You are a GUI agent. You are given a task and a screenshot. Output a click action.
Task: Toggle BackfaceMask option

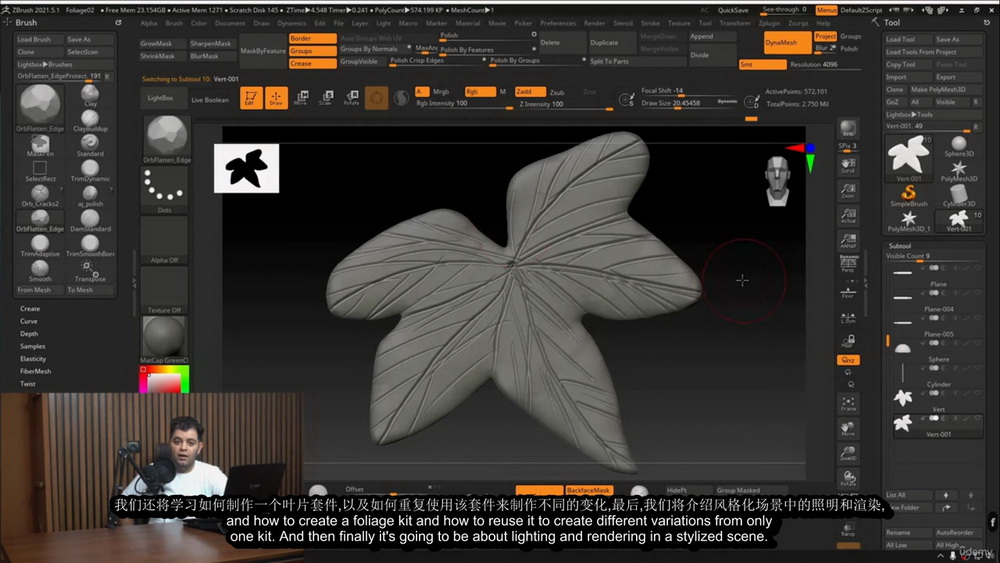[x=588, y=490]
